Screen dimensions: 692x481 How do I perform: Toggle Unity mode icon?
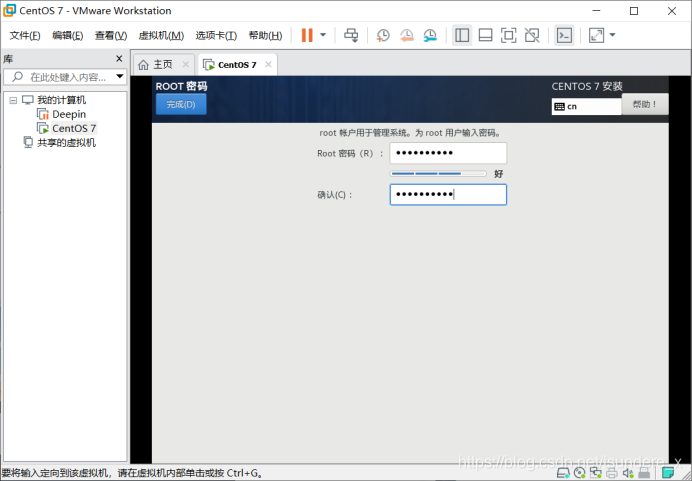click(x=532, y=35)
